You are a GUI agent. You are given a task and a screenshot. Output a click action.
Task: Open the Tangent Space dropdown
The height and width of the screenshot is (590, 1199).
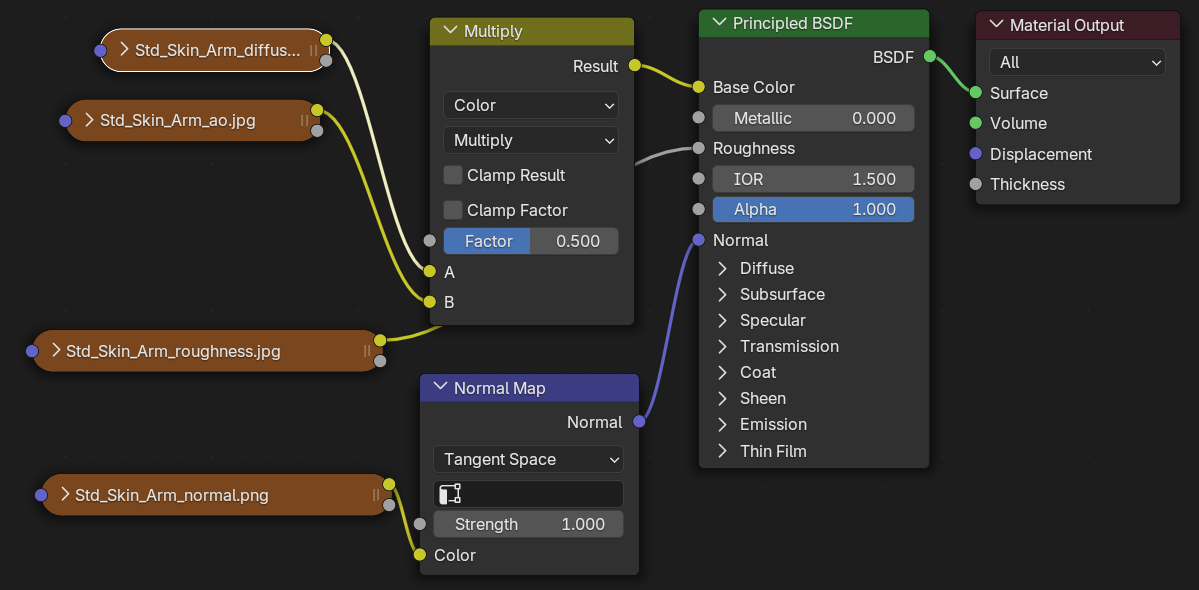528,459
